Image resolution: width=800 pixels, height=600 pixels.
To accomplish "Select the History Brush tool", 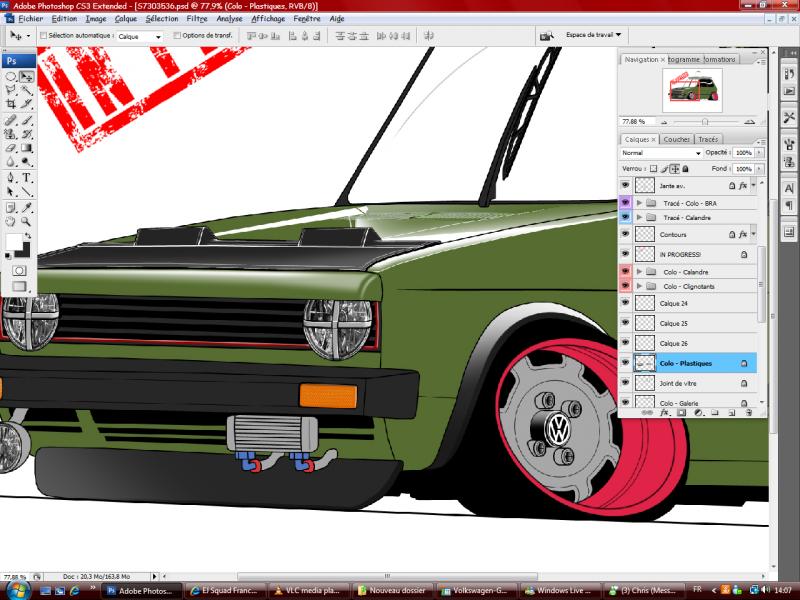I will [x=26, y=134].
